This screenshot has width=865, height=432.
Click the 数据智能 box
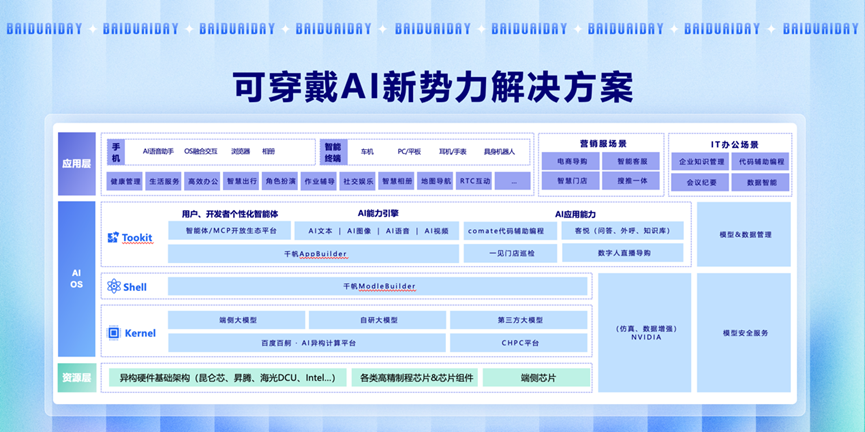761,182
